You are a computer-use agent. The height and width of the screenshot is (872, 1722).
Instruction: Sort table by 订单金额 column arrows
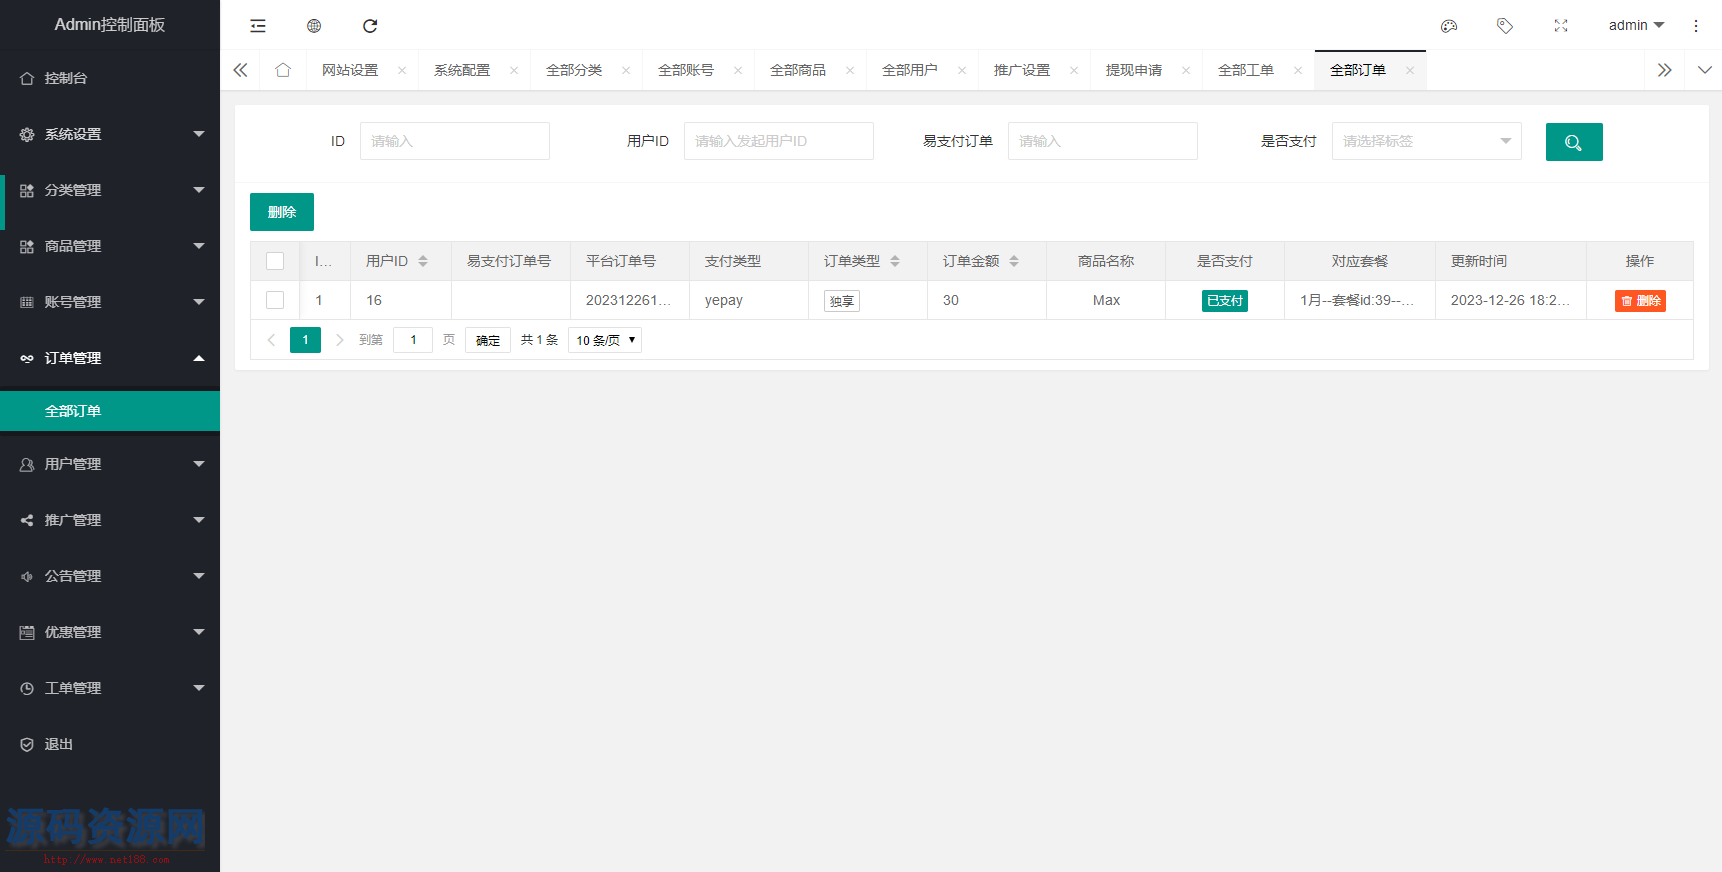point(1014,261)
